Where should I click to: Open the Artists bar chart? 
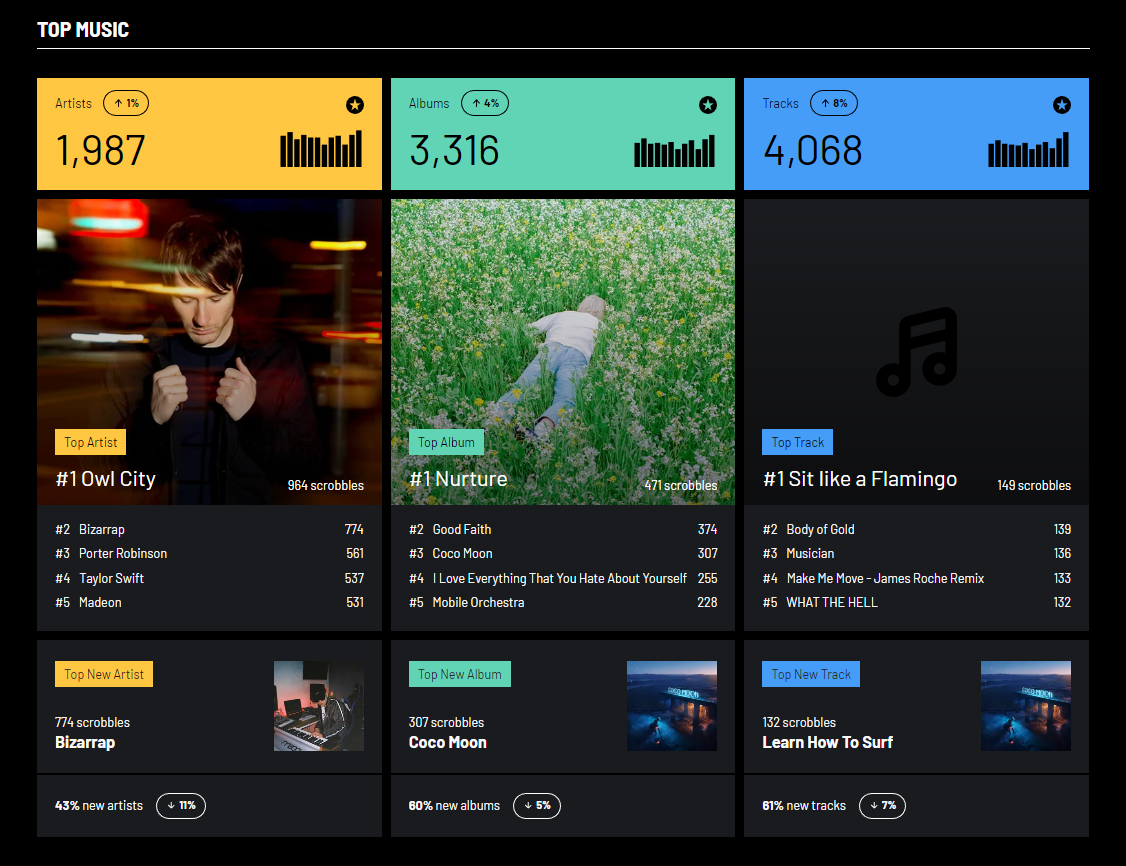pyautogui.click(x=321, y=149)
